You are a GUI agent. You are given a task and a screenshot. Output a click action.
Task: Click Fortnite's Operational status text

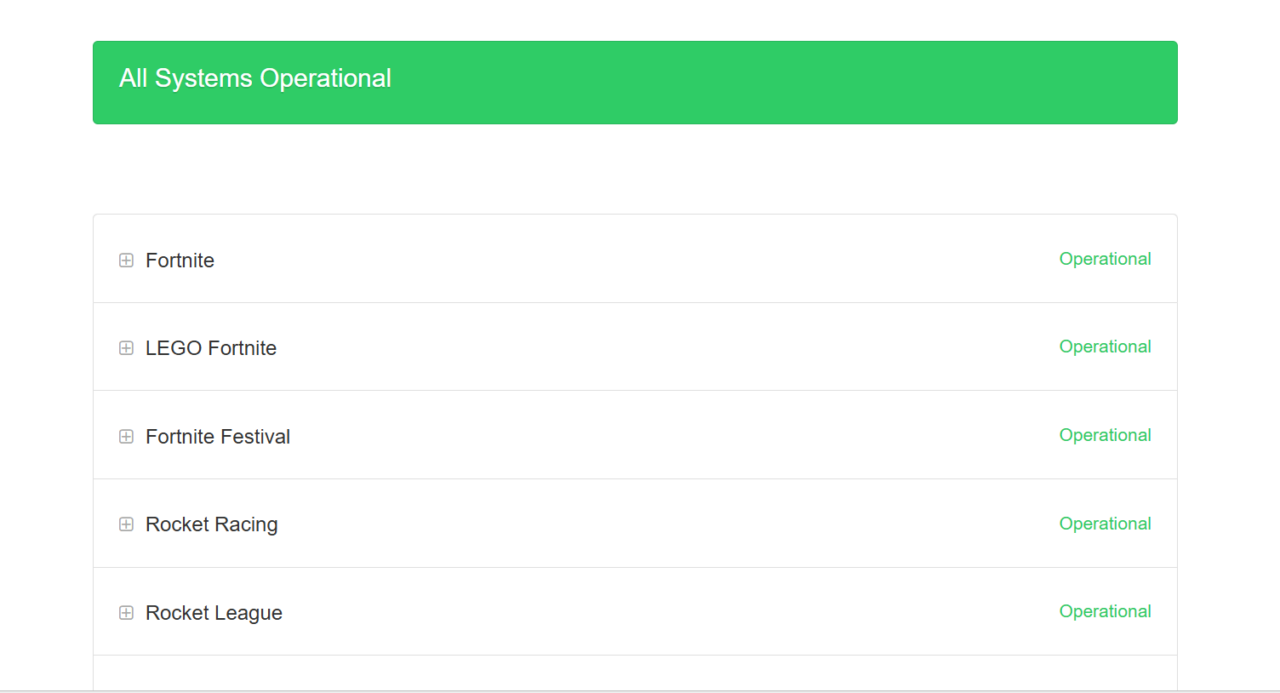[x=1105, y=259]
